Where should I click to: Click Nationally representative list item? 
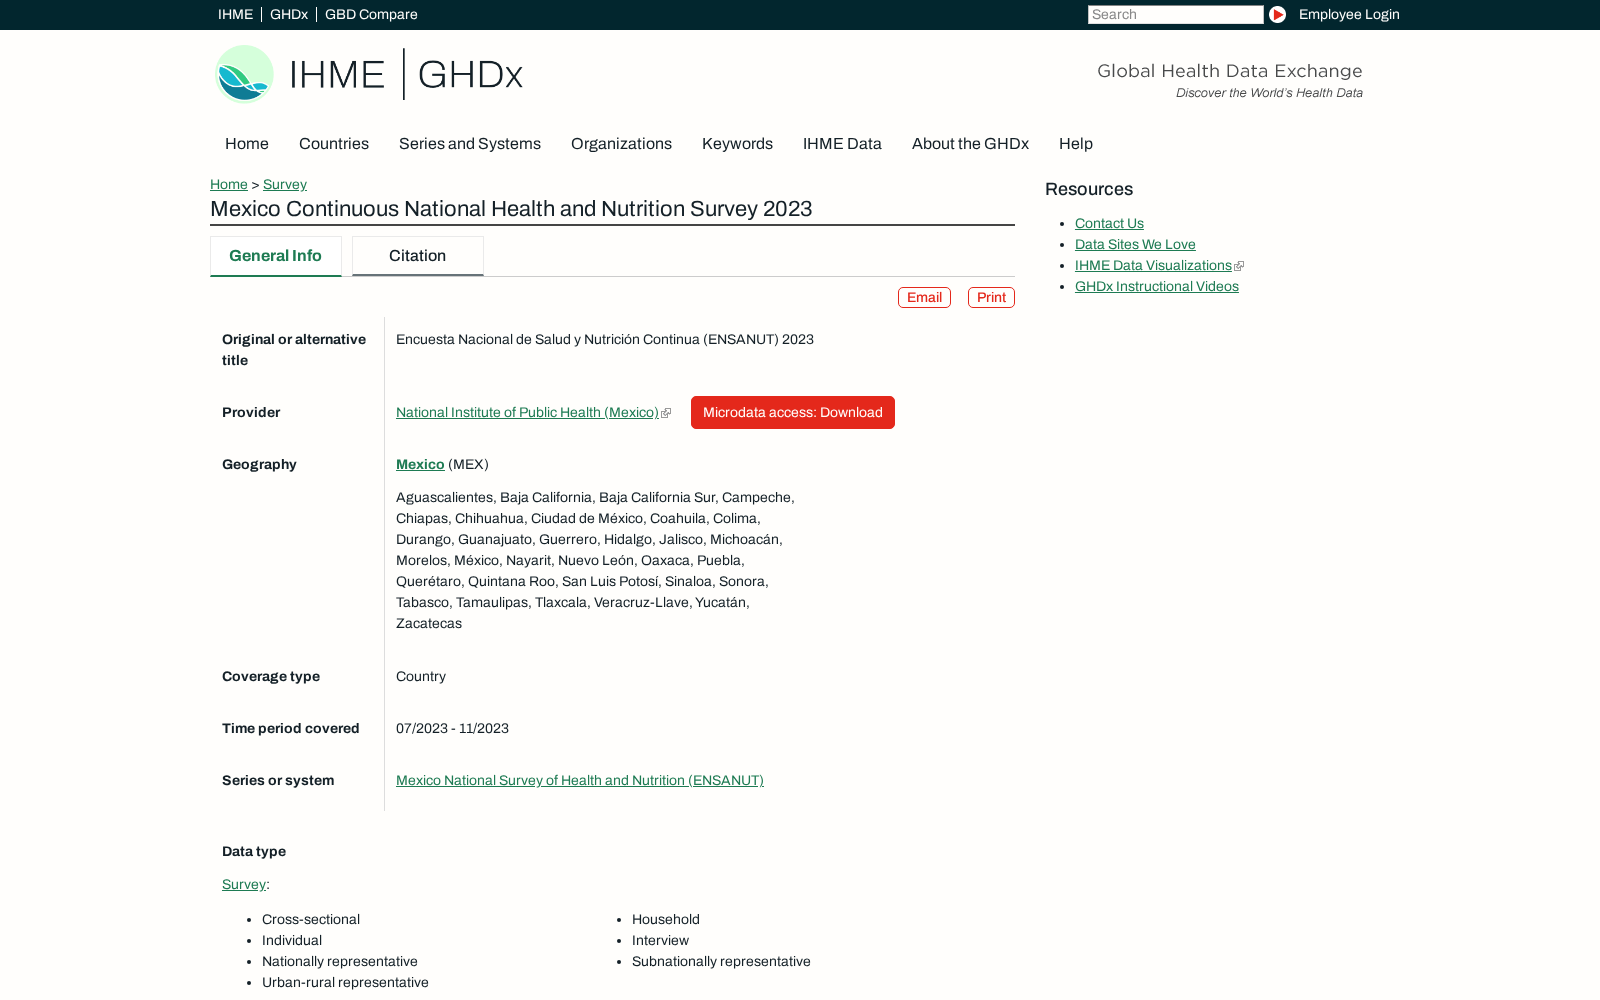coord(340,961)
